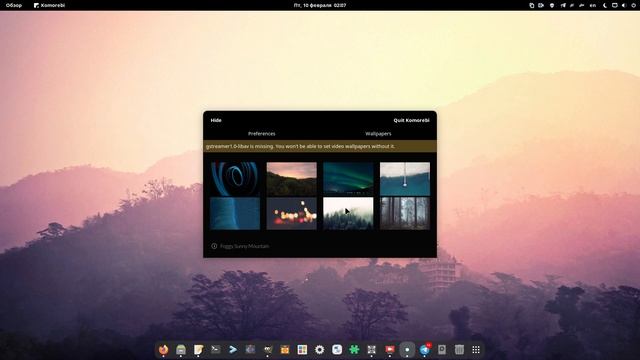Open the Trash in the dock
640x360 pixels.
[x=459, y=349]
